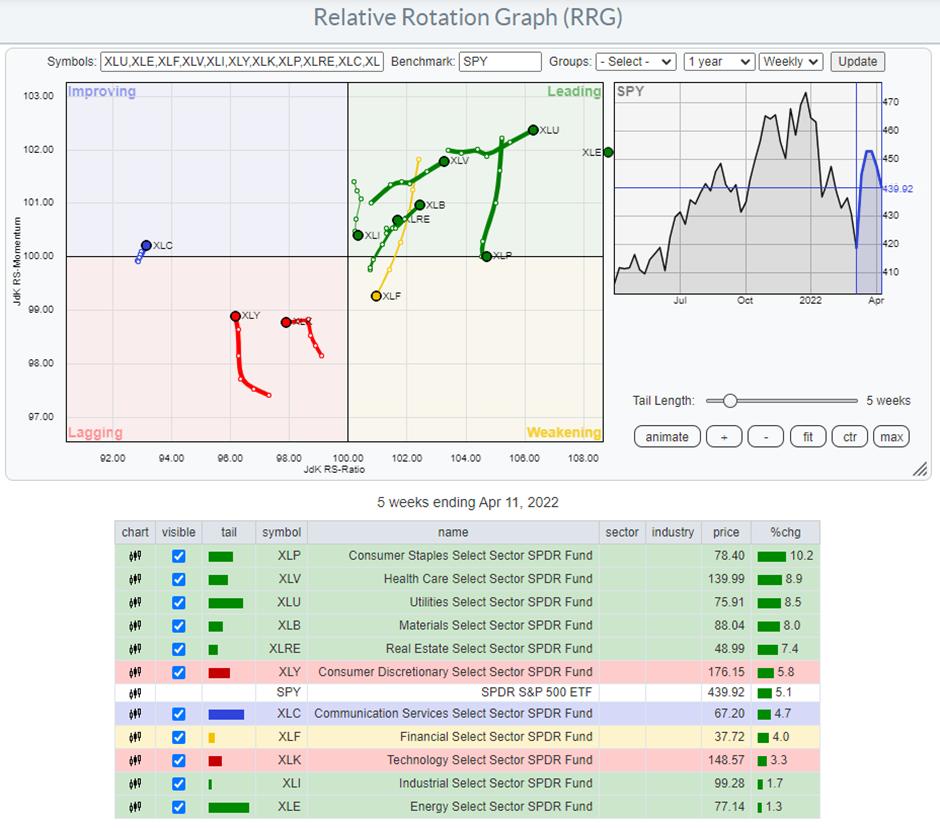
Task: Click the animate button
Action: click(x=666, y=437)
